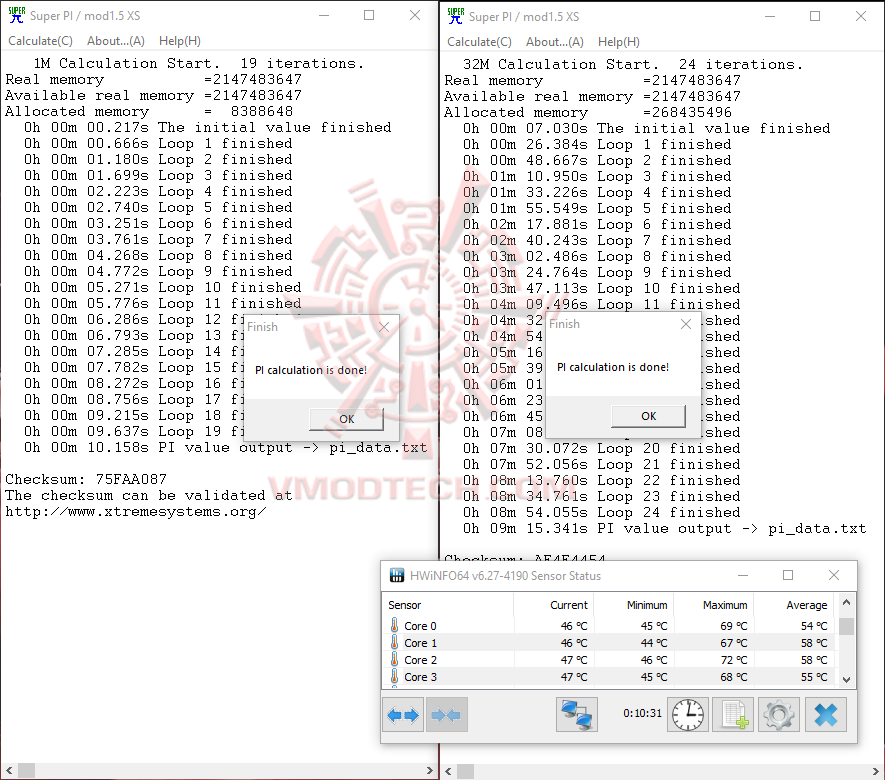The height and width of the screenshot is (780, 885).
Task: Click right Super PI horizontal scroll left arrow
Action: coord(448,771)
